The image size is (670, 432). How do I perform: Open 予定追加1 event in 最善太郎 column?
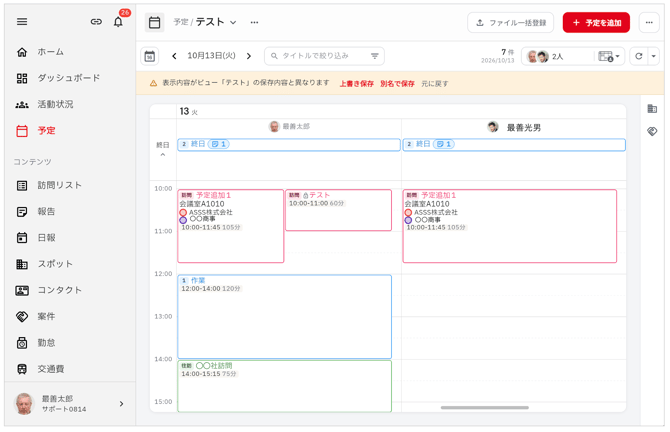click(231, 226)
